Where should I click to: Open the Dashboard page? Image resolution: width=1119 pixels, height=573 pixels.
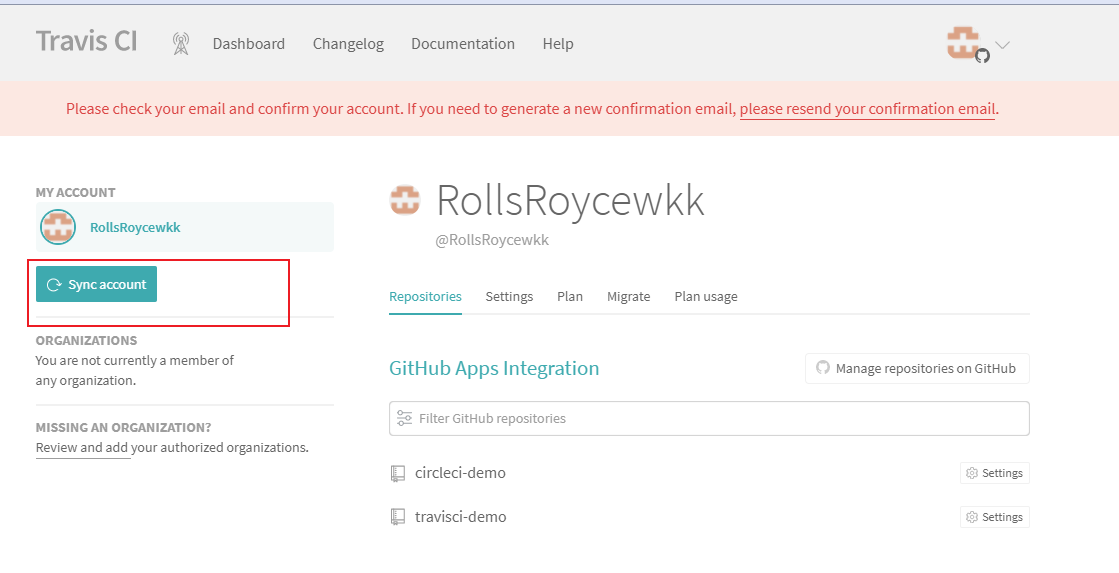coord(248,44)
